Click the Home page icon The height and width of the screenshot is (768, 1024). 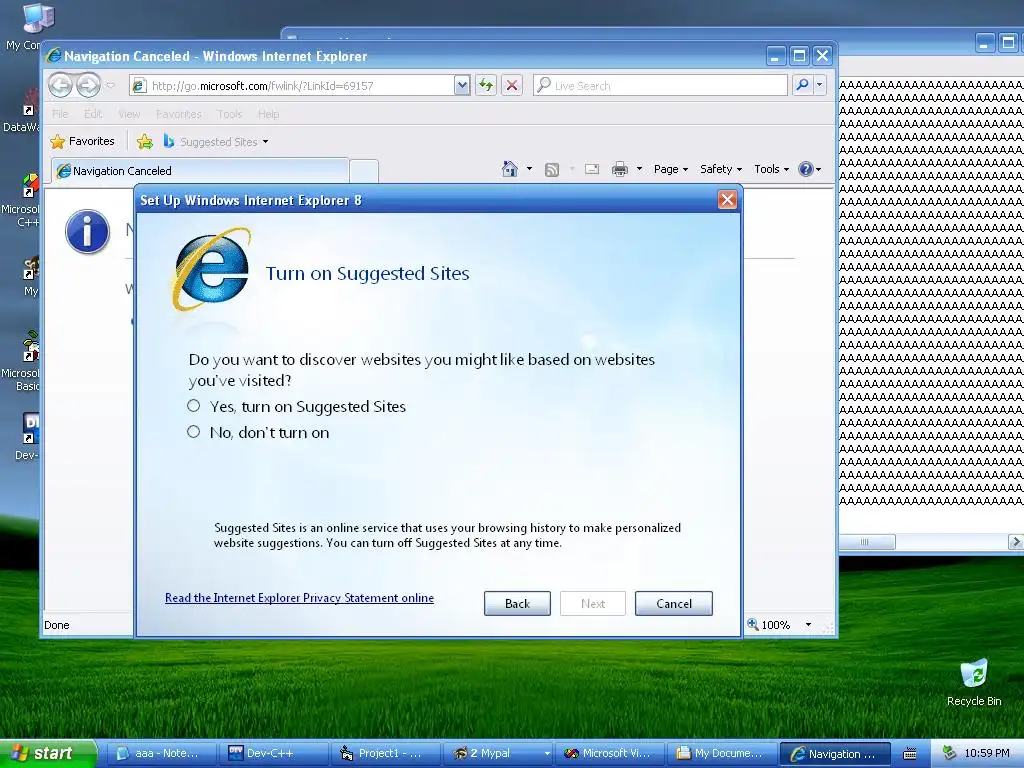[509, 169]
